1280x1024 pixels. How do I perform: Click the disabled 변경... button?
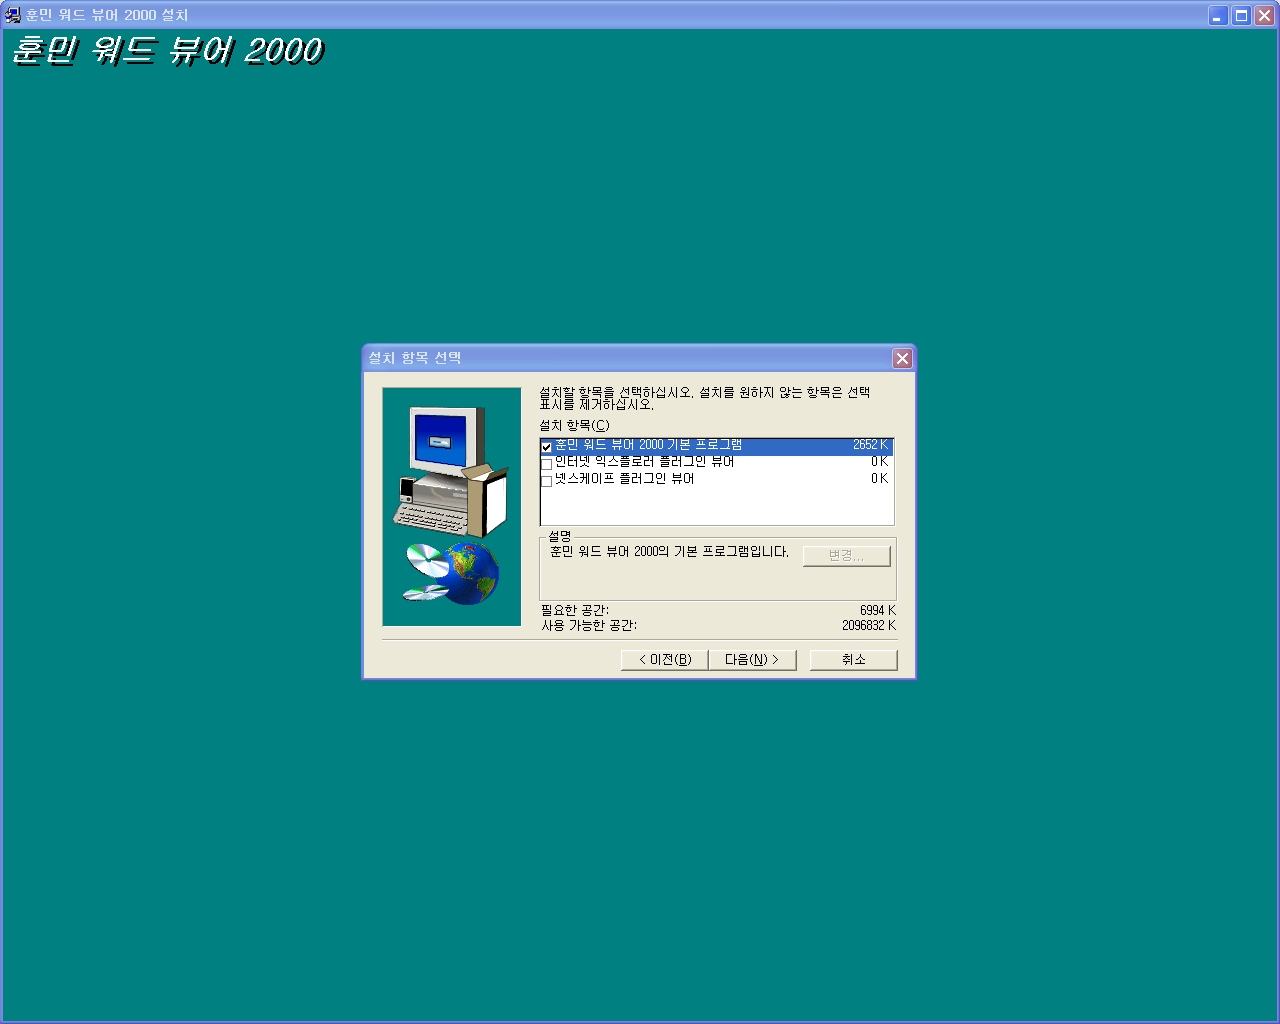[x=846, y=556]
